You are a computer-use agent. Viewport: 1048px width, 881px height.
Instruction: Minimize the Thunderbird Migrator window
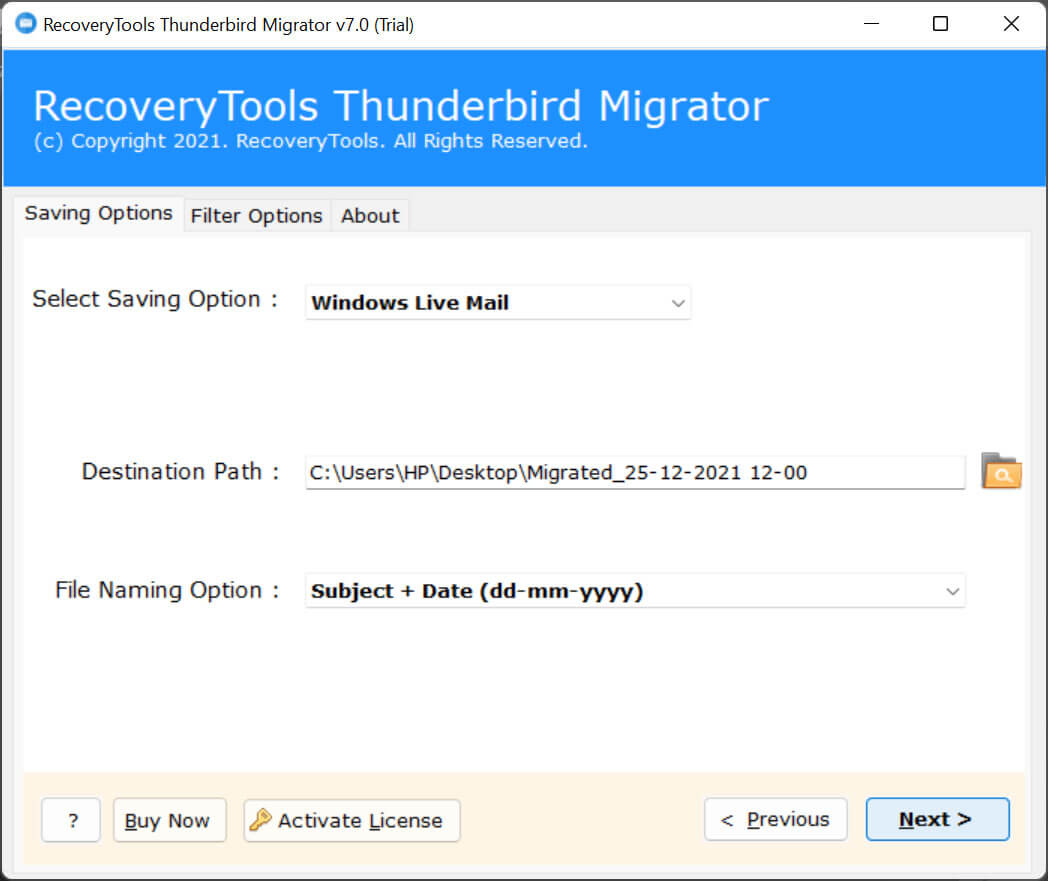(x=871, y=24)
